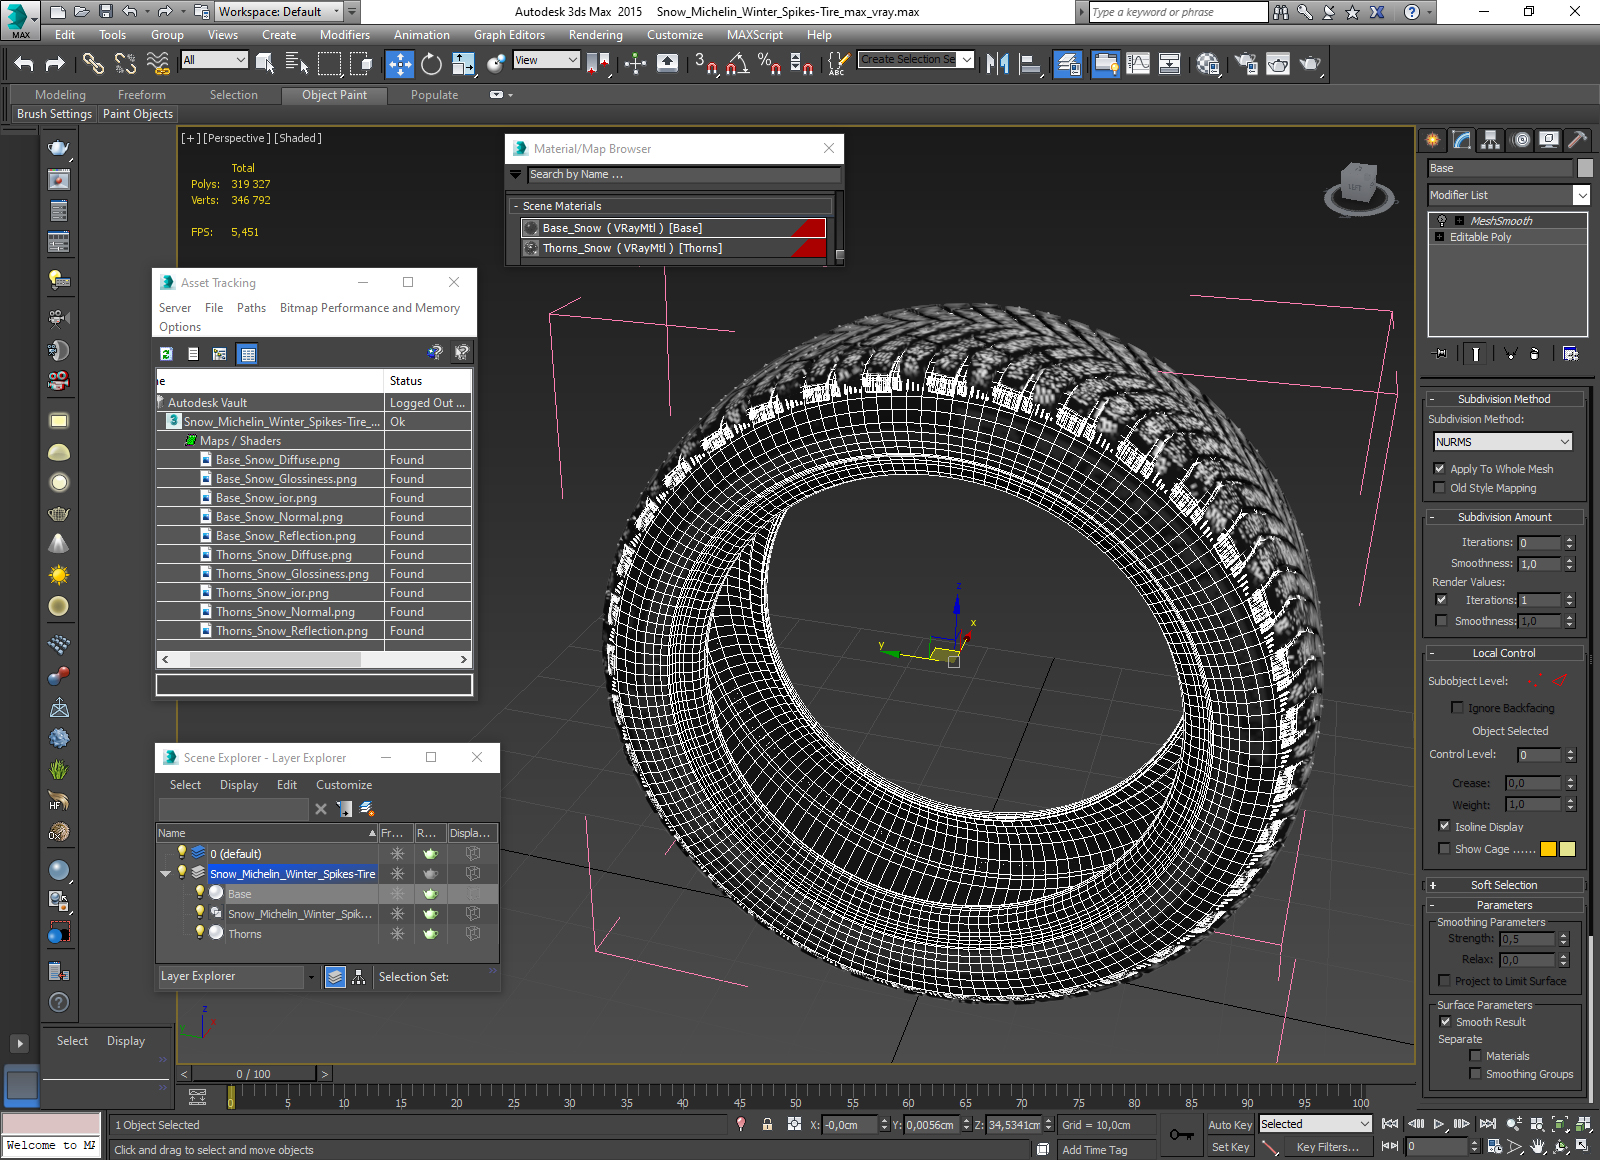
Task: Enable Render Values Smoothness checkbox
Action: click(1441, 620)
